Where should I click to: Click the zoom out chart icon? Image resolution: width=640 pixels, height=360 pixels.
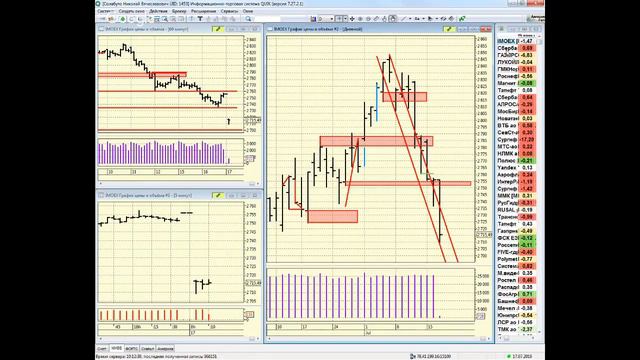coord(368,19)
